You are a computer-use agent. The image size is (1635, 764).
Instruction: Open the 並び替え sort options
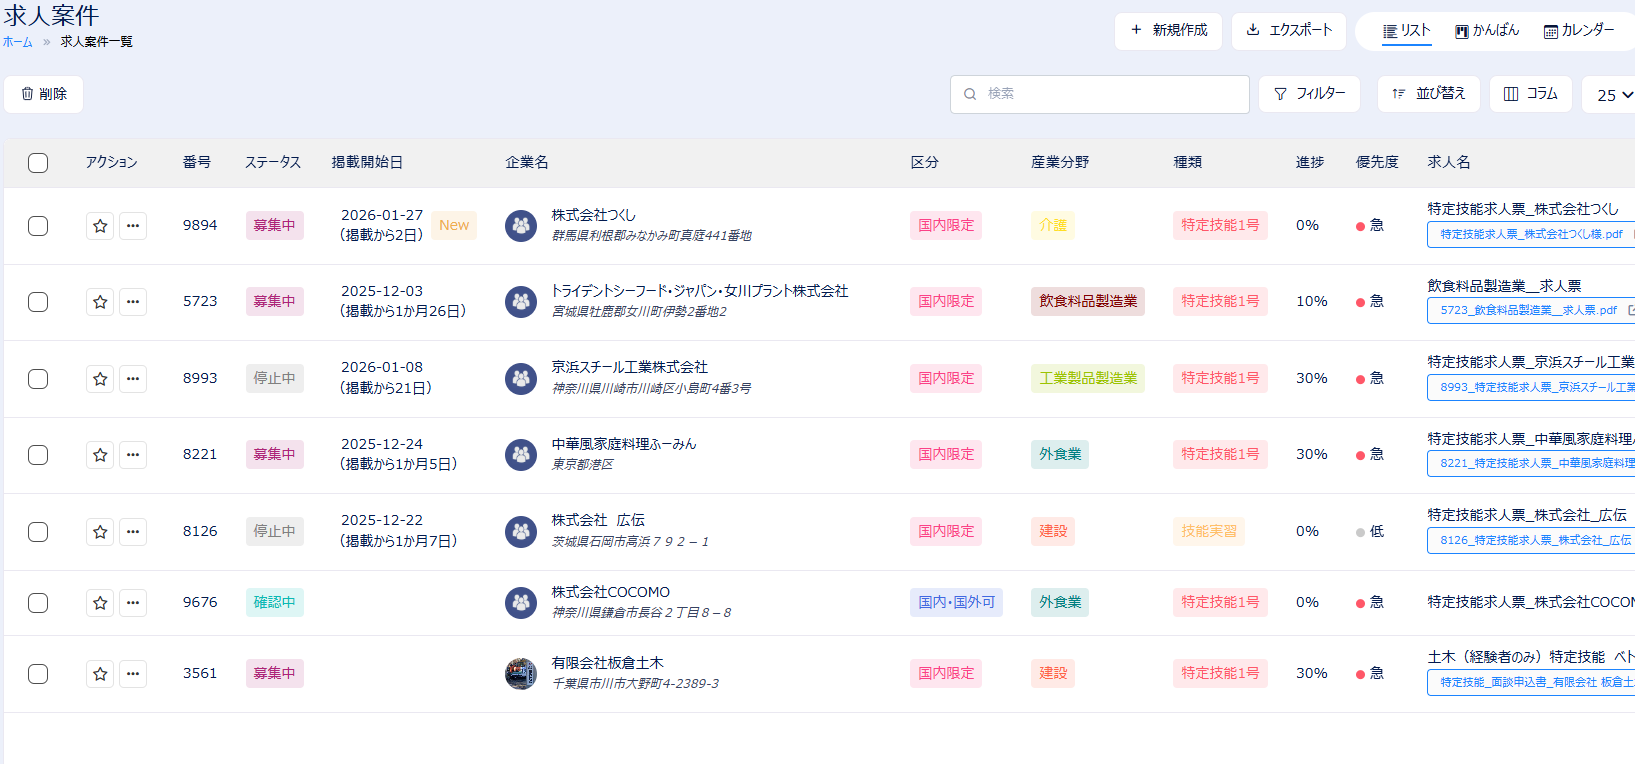[x=1428, y=94]
